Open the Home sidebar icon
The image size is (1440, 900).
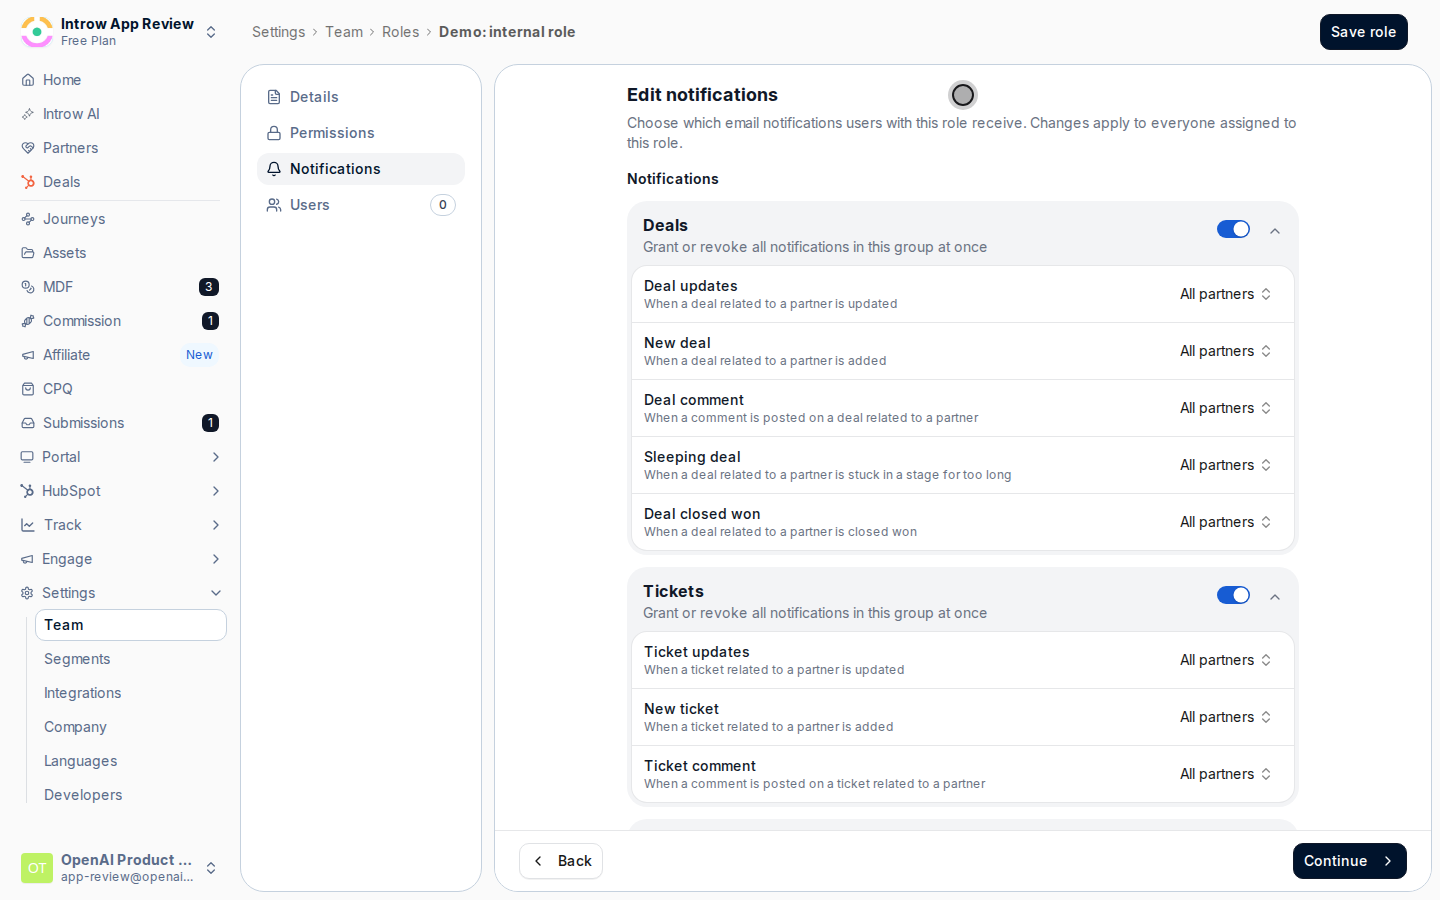pos(28,80)
